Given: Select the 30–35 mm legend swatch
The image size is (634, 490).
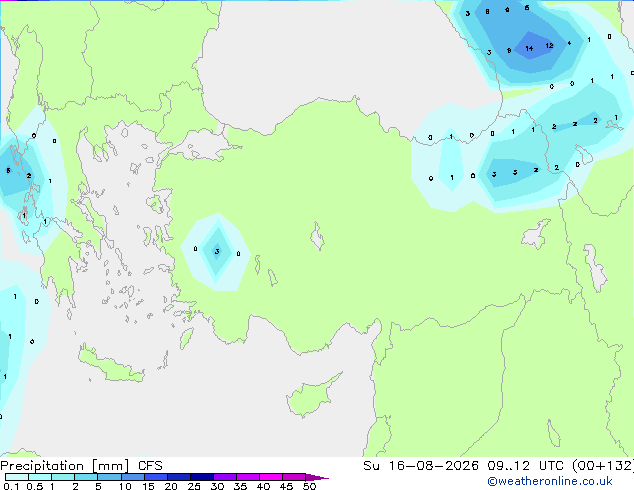Looking at the screenshot, I should [224, 477].
